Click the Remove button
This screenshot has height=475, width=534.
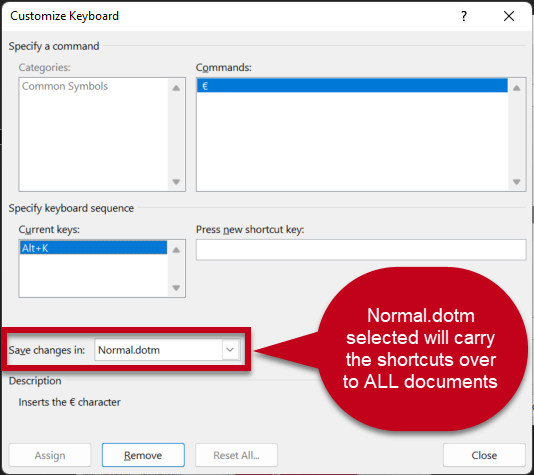[143, 455]
